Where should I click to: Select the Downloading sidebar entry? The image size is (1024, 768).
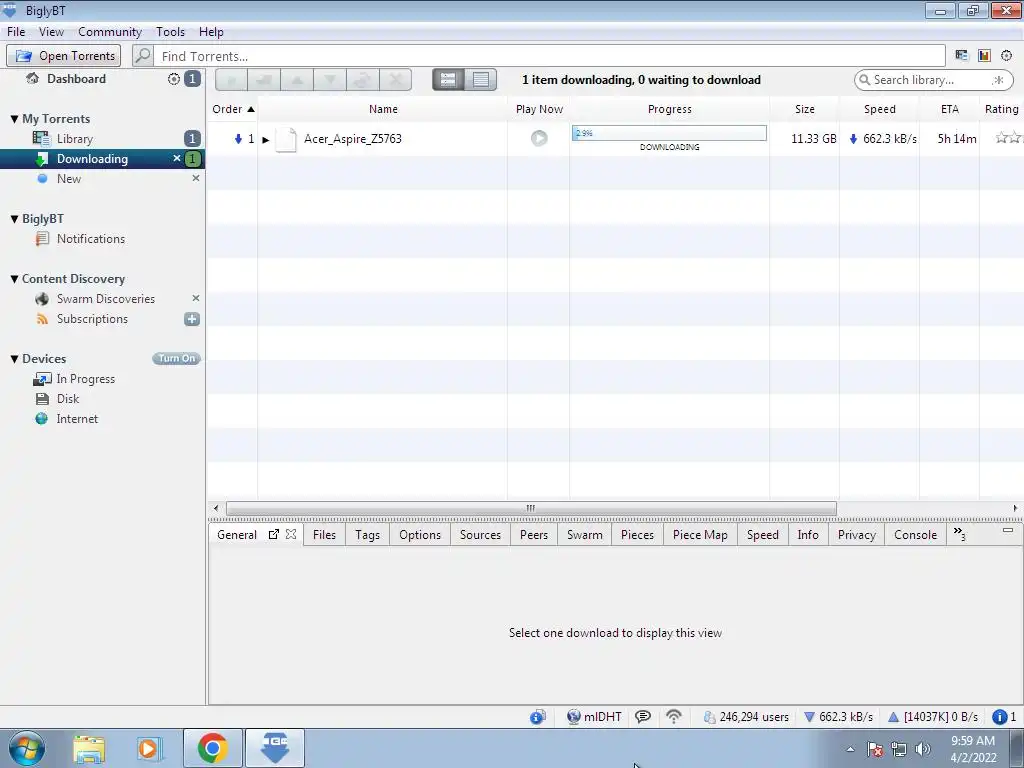[92, 159]
